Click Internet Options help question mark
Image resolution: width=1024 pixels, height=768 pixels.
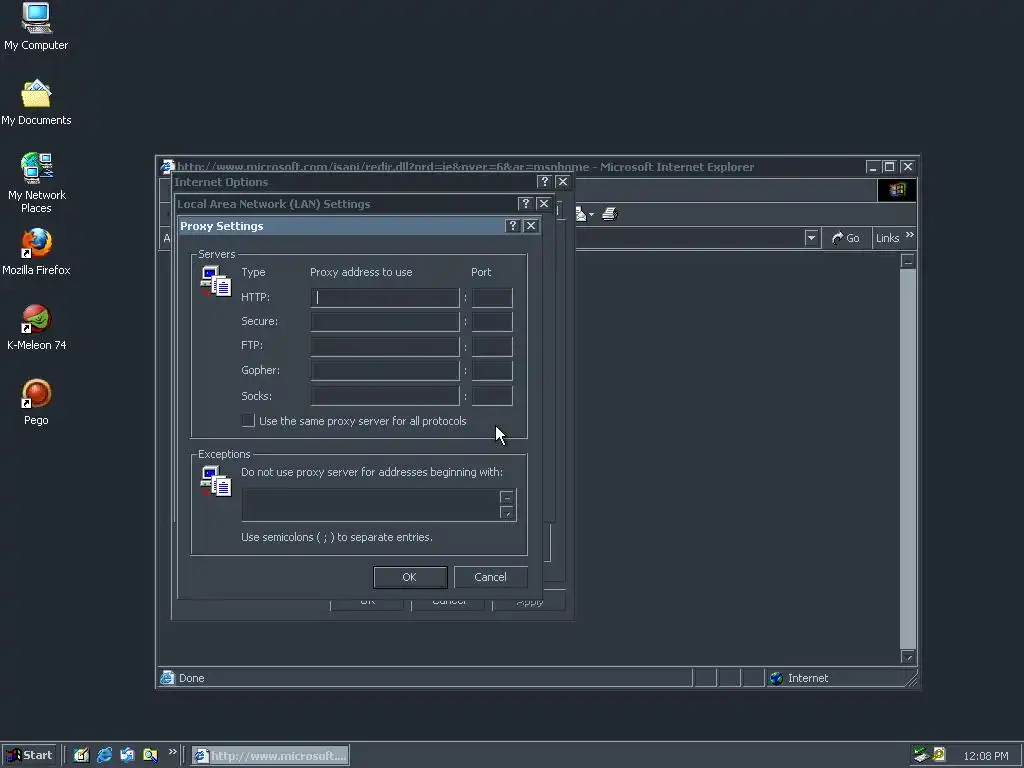click(544, 182)
